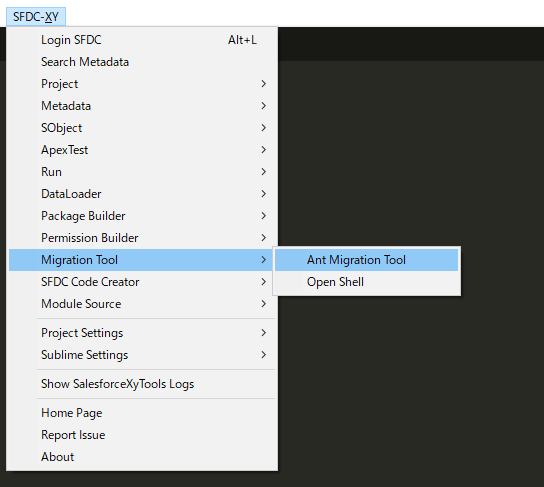Expand the Run submenu
Viewport: 544px width, 487px height.
pyautogui.click(x=142, y=172)
